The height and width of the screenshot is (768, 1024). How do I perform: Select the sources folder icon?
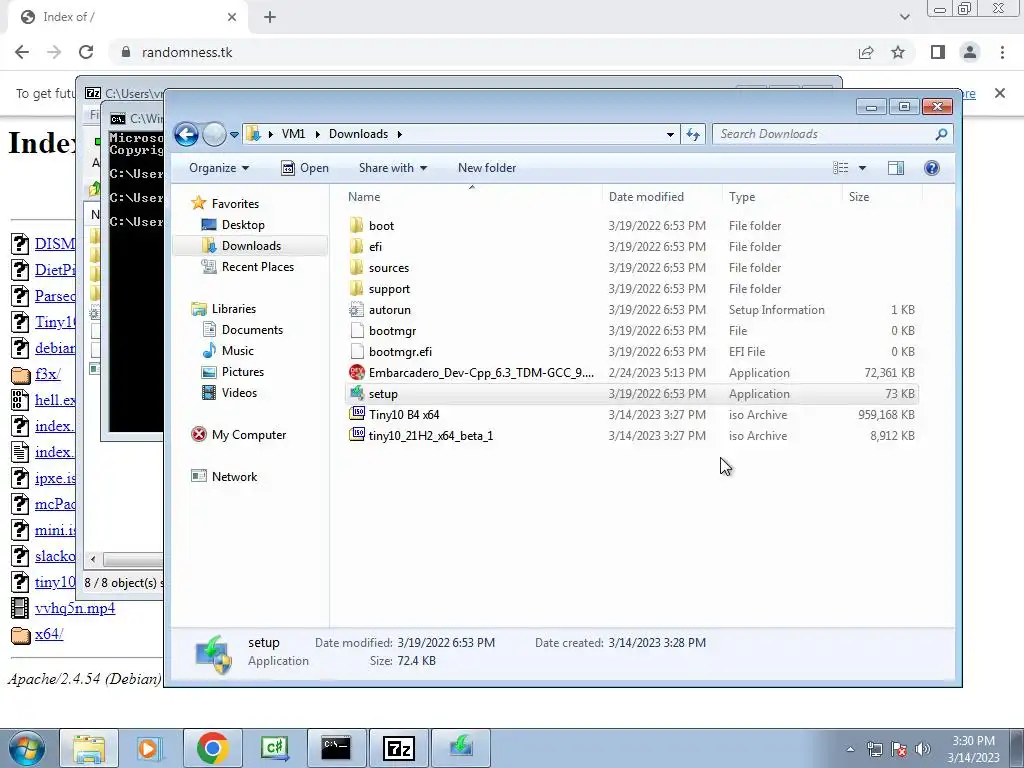coord(357,267)
